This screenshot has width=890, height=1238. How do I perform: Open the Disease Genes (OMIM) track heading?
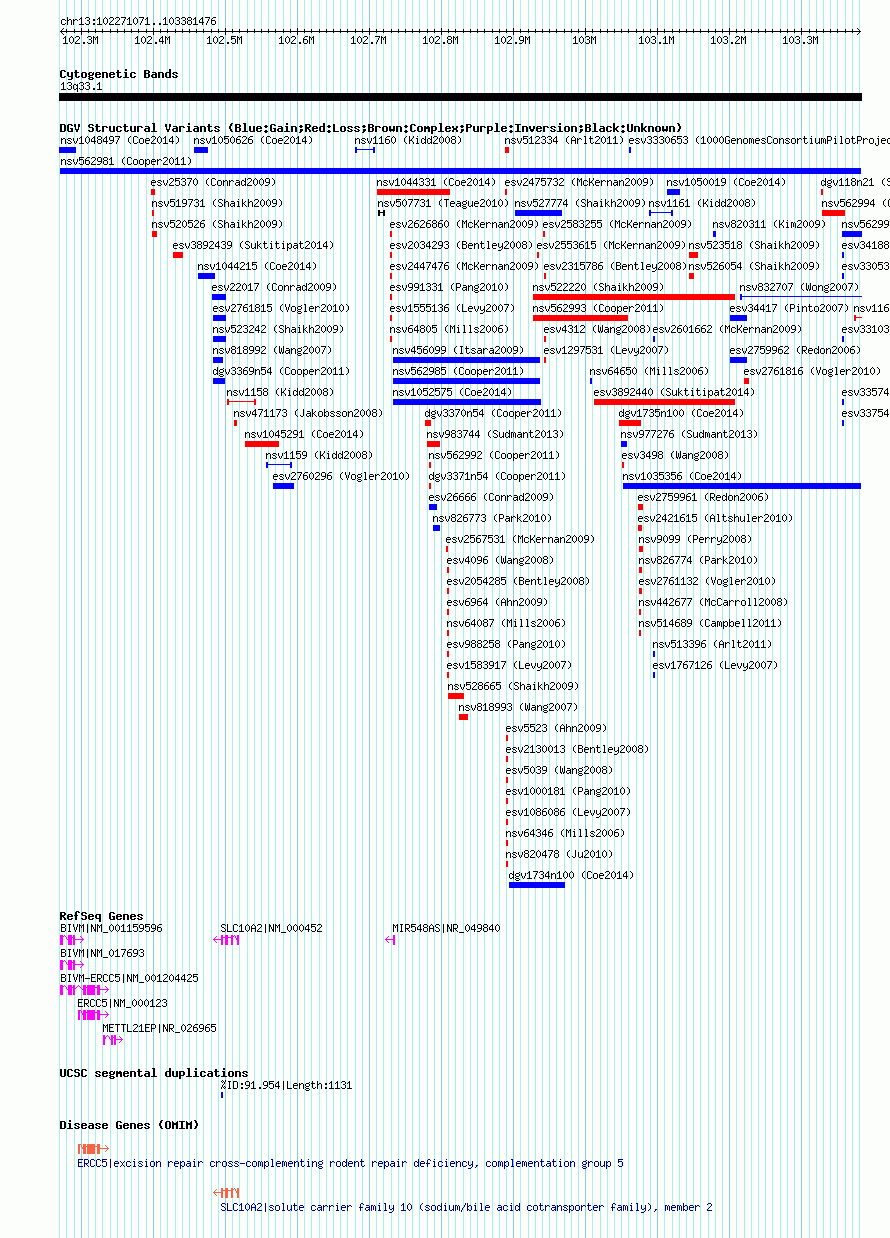[x=129, y=1125]
